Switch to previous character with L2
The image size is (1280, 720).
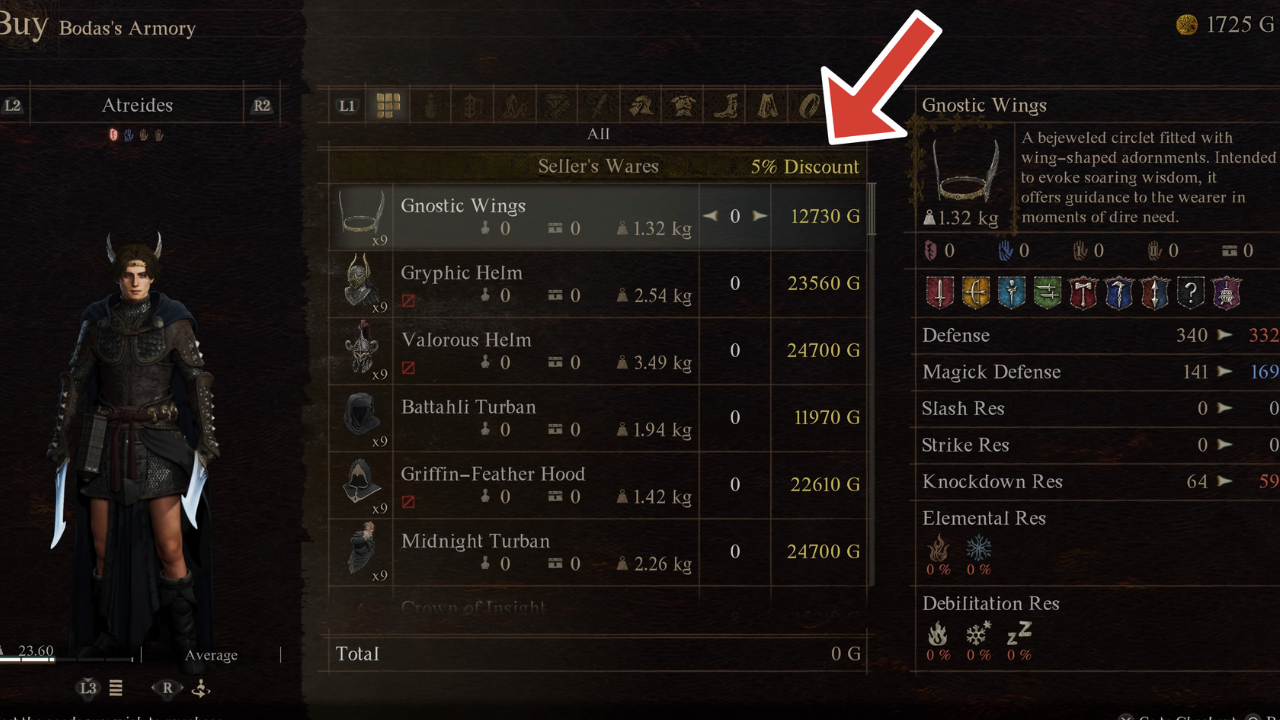12,105
